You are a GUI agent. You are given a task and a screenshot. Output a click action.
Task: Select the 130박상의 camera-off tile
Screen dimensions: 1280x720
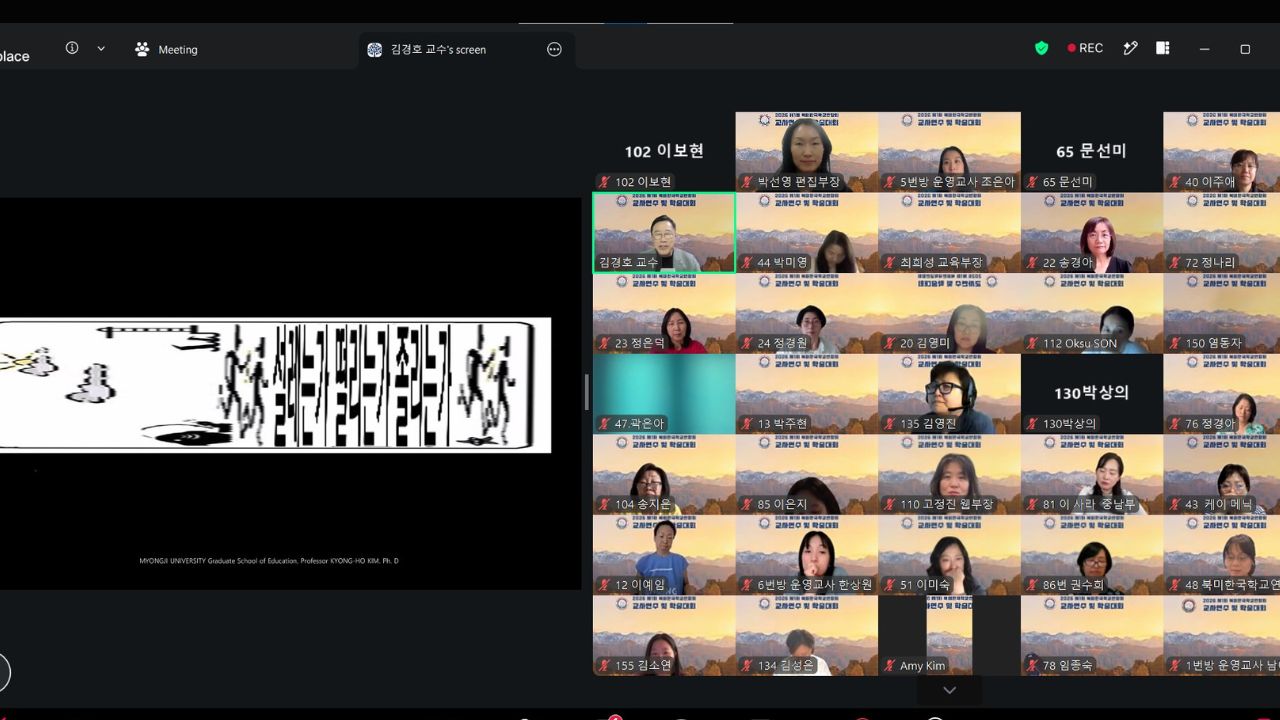[1092, 393]
